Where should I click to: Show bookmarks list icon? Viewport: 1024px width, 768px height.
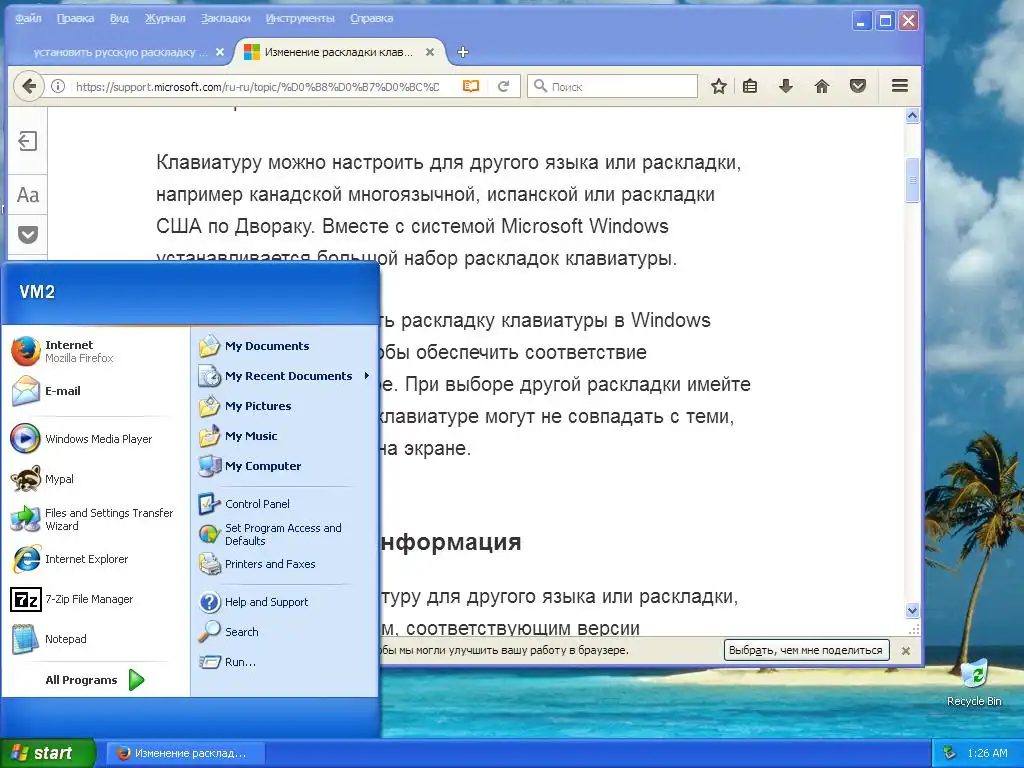pos(750,86)
